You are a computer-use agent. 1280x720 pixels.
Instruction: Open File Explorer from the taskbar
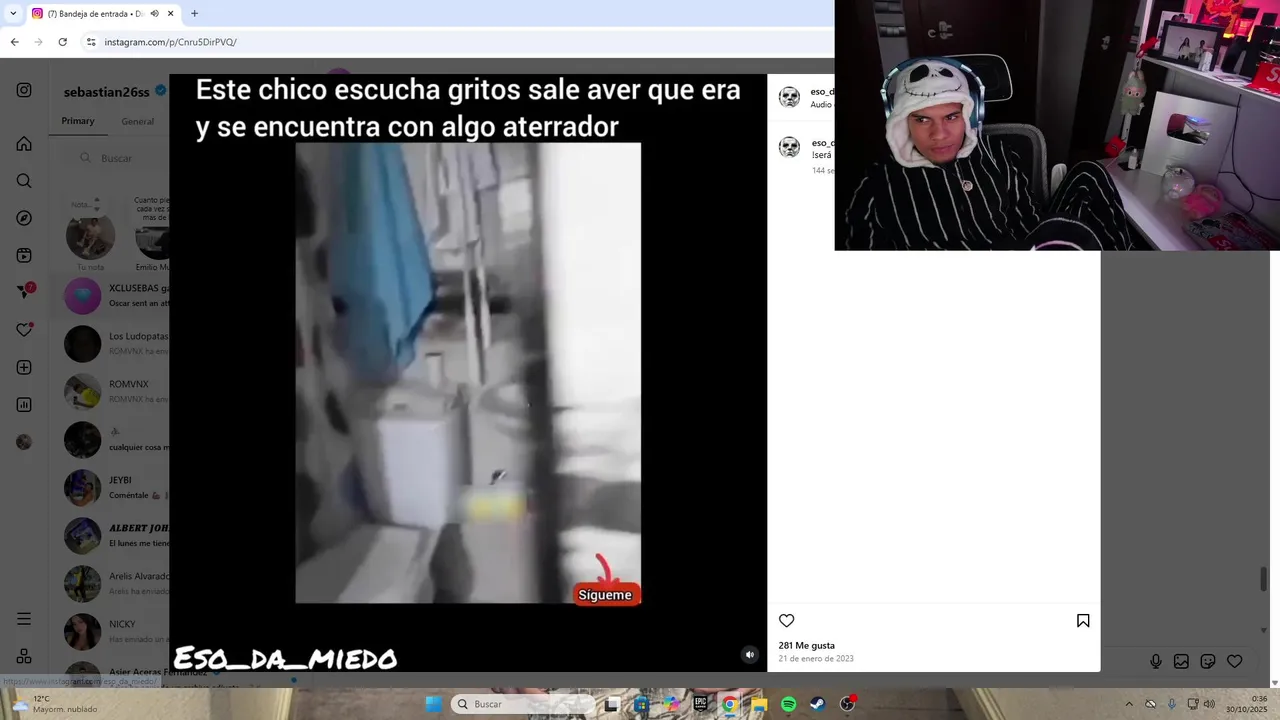[759, 704]
